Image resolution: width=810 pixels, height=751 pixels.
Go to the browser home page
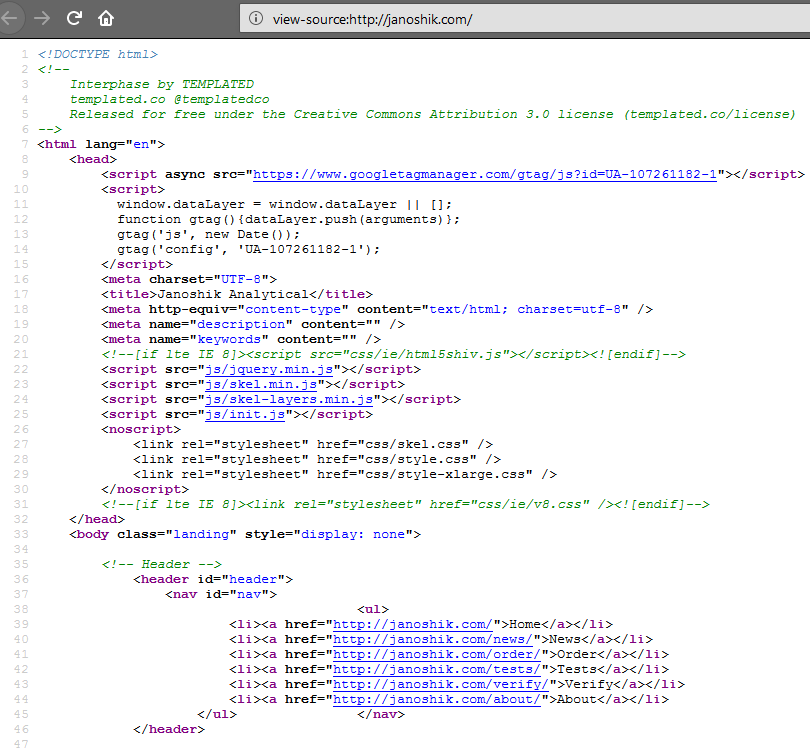(106, 18)
